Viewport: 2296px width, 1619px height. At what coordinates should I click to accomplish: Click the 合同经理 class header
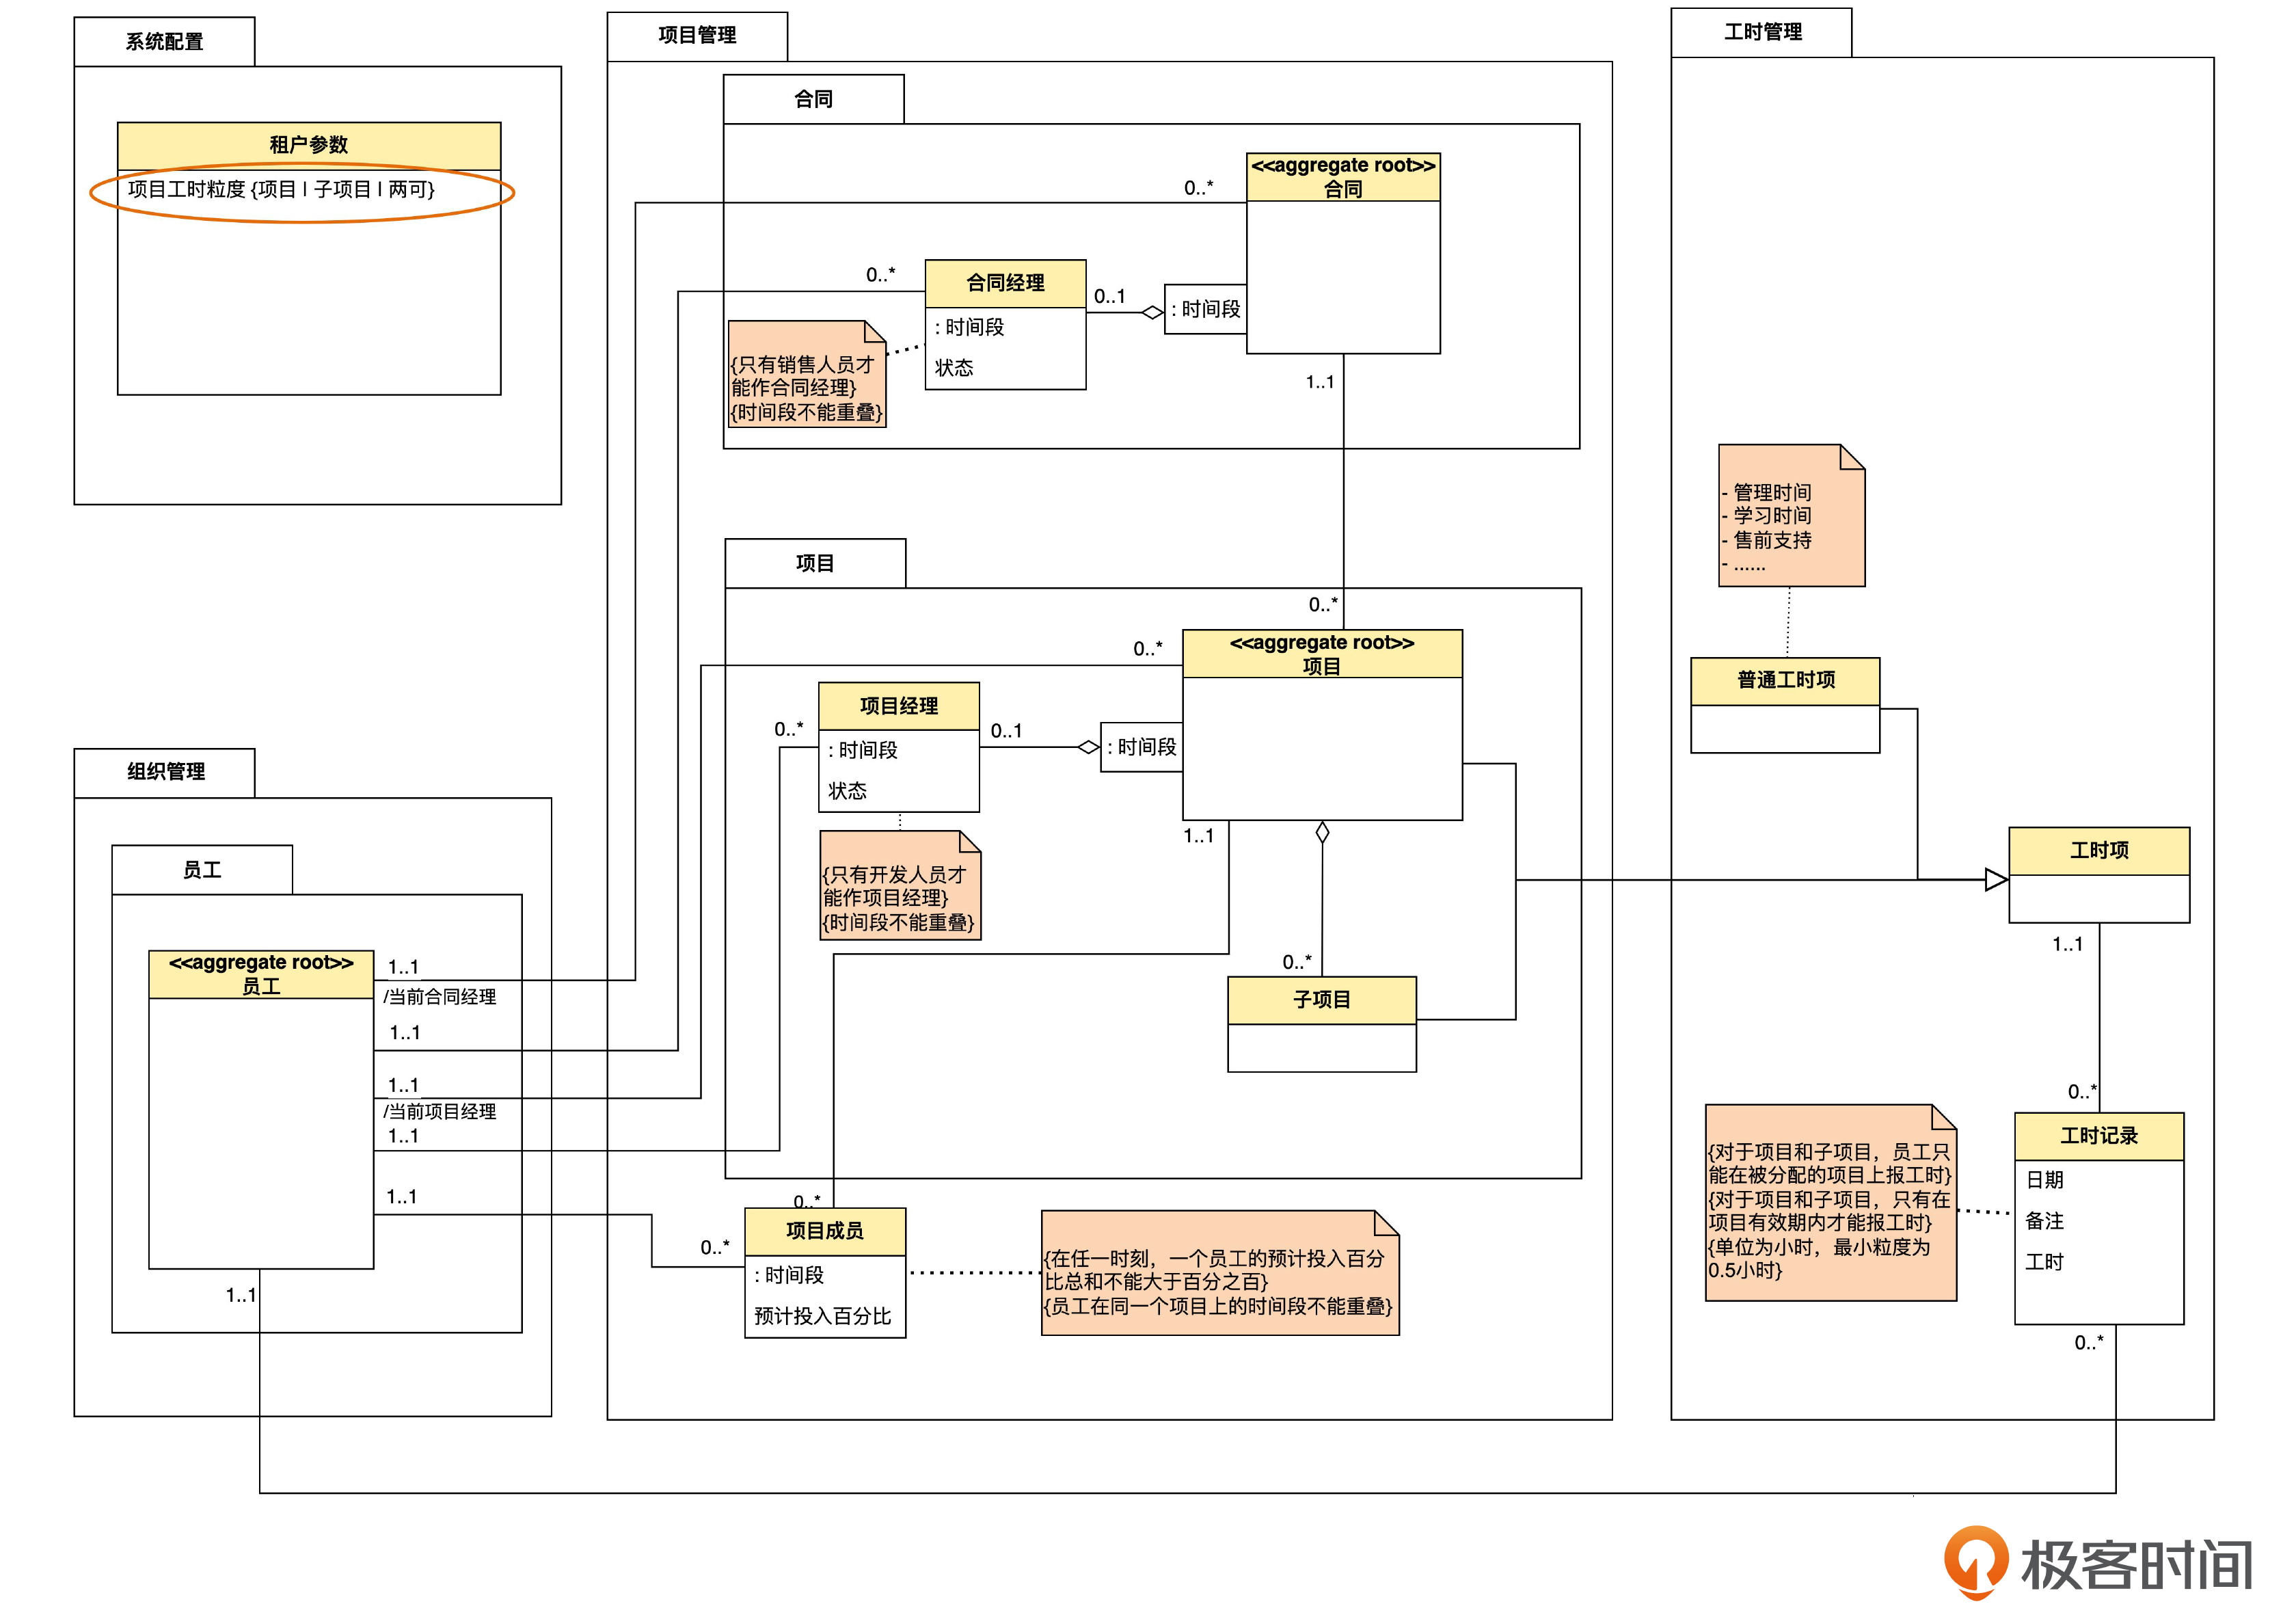(x=1005, y=283)
